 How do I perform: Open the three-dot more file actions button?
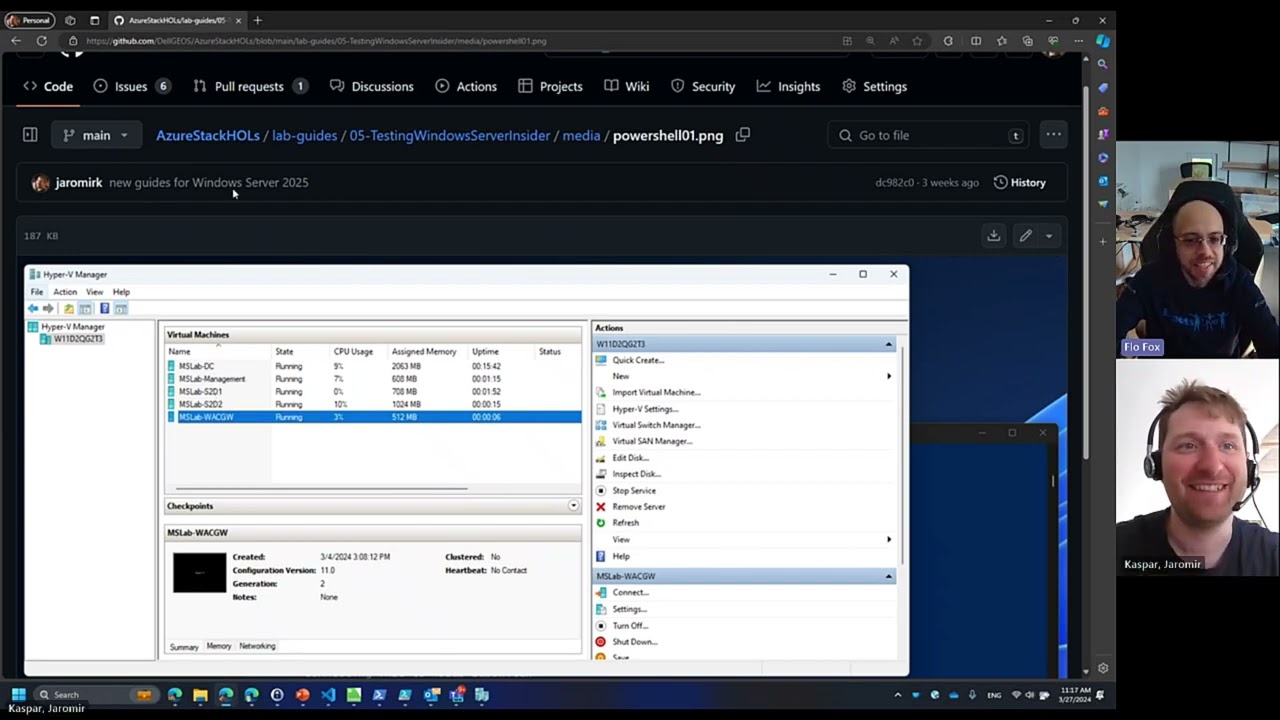(1053, 135)
